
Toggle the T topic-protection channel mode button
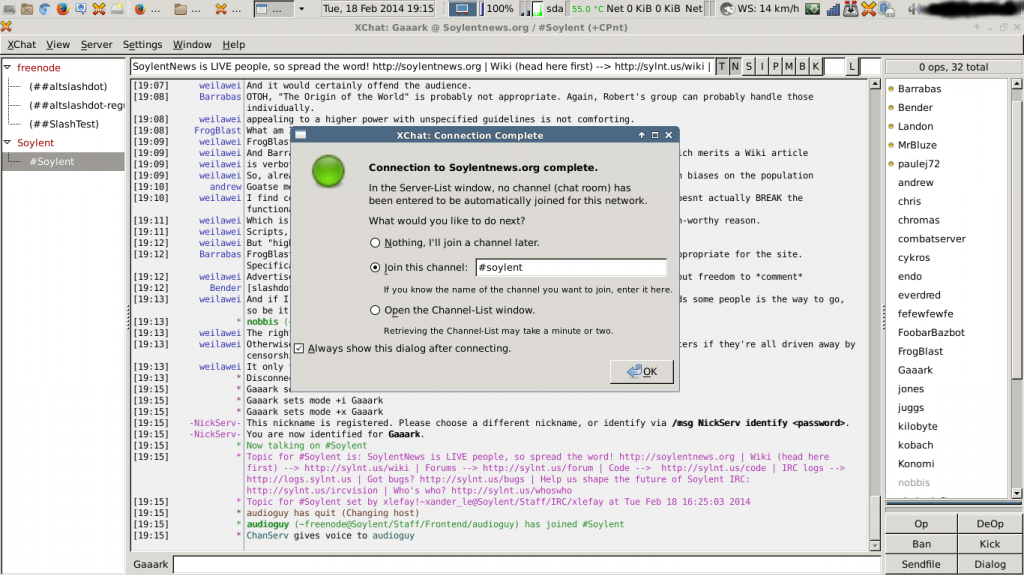(723, 67)
